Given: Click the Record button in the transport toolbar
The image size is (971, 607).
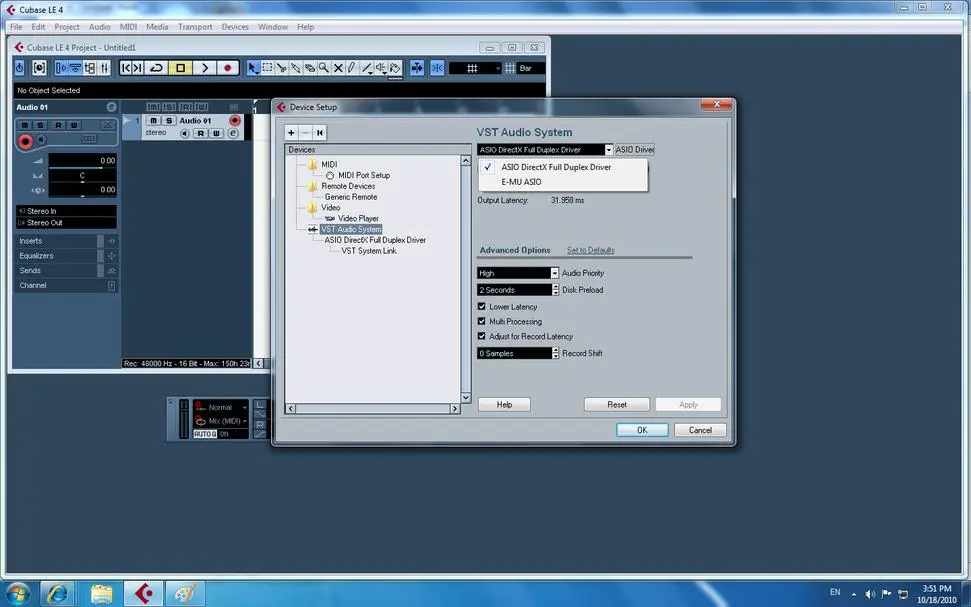Looking at the screenshot, I should tap(228, 68).
